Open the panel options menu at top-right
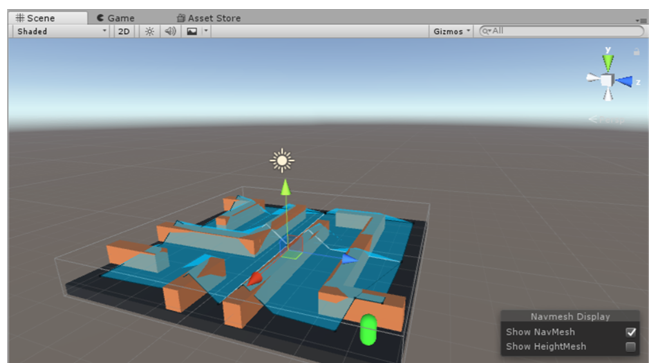The width and height of the screenshot is (664, 364). [x=641, y=20]
